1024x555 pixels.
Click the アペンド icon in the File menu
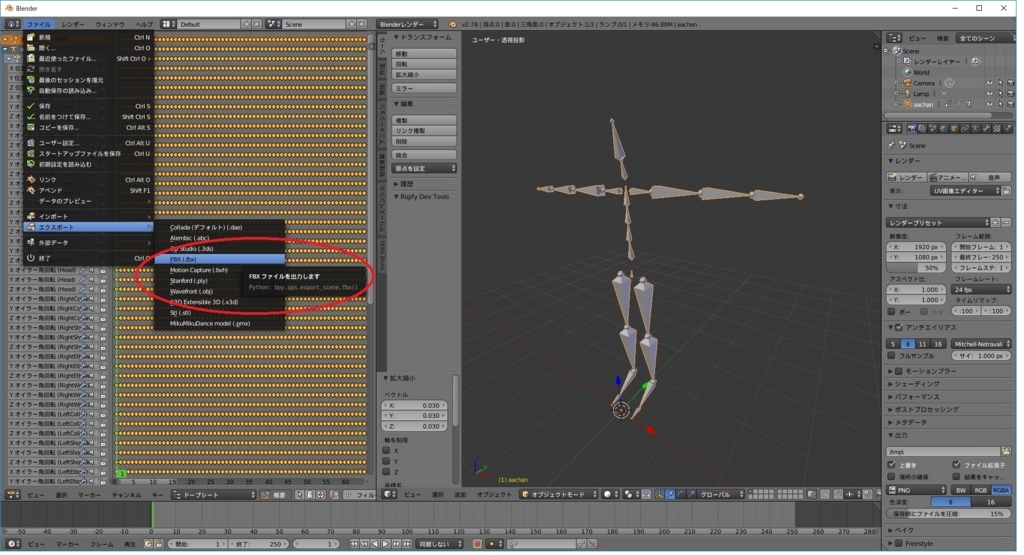tap(31, 190)
